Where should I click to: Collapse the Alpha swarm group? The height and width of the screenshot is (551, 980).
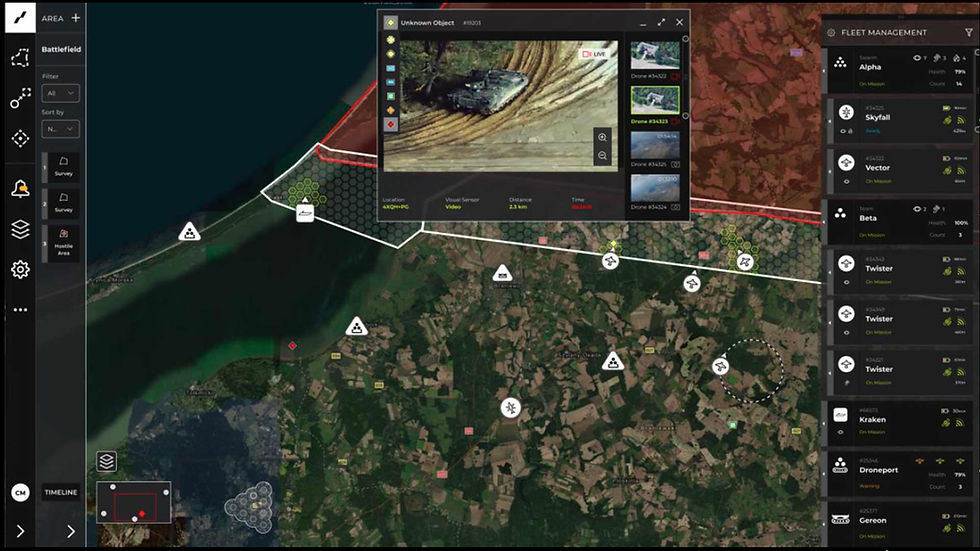[x=824, y=71]
